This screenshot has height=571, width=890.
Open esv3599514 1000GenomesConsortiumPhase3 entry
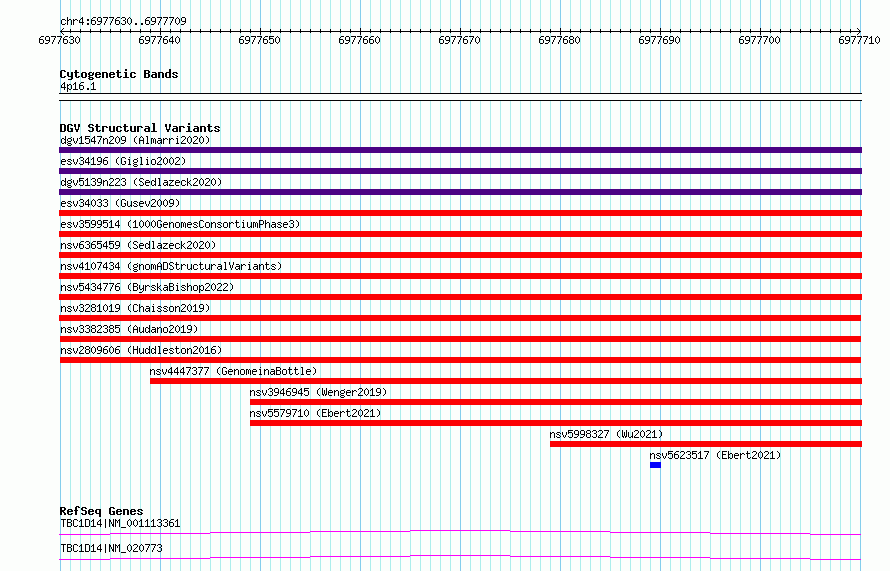[x=180, y=224]
